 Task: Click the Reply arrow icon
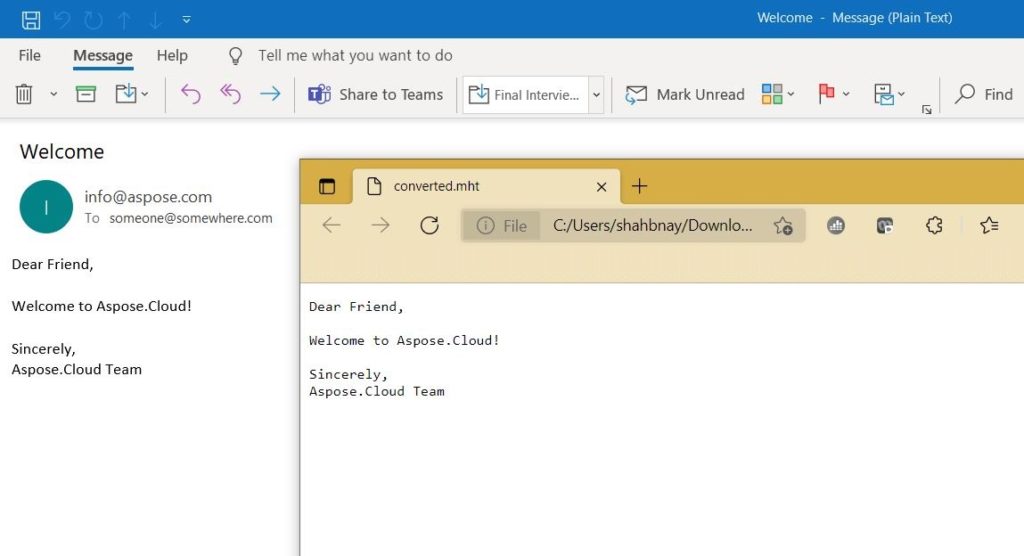point(190,94)
